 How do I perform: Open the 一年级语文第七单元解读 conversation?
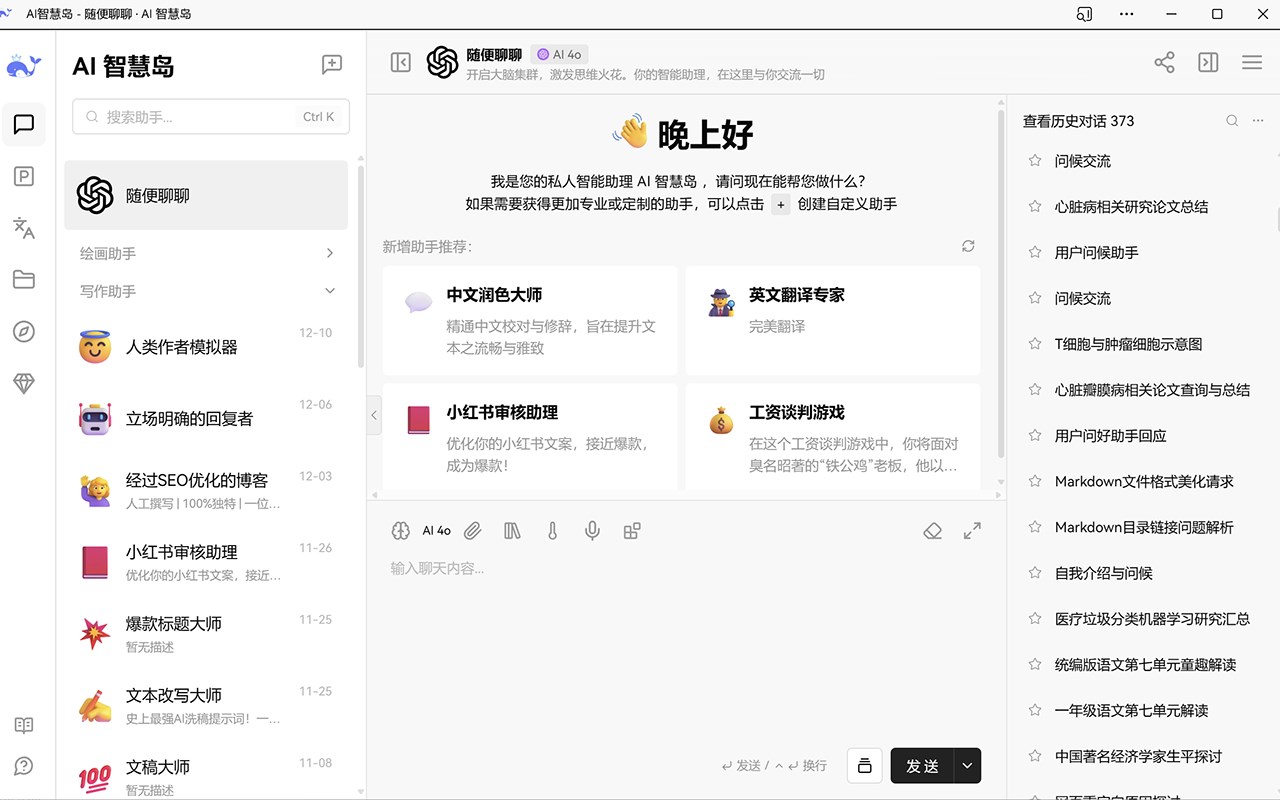(x=1131, y=710)
